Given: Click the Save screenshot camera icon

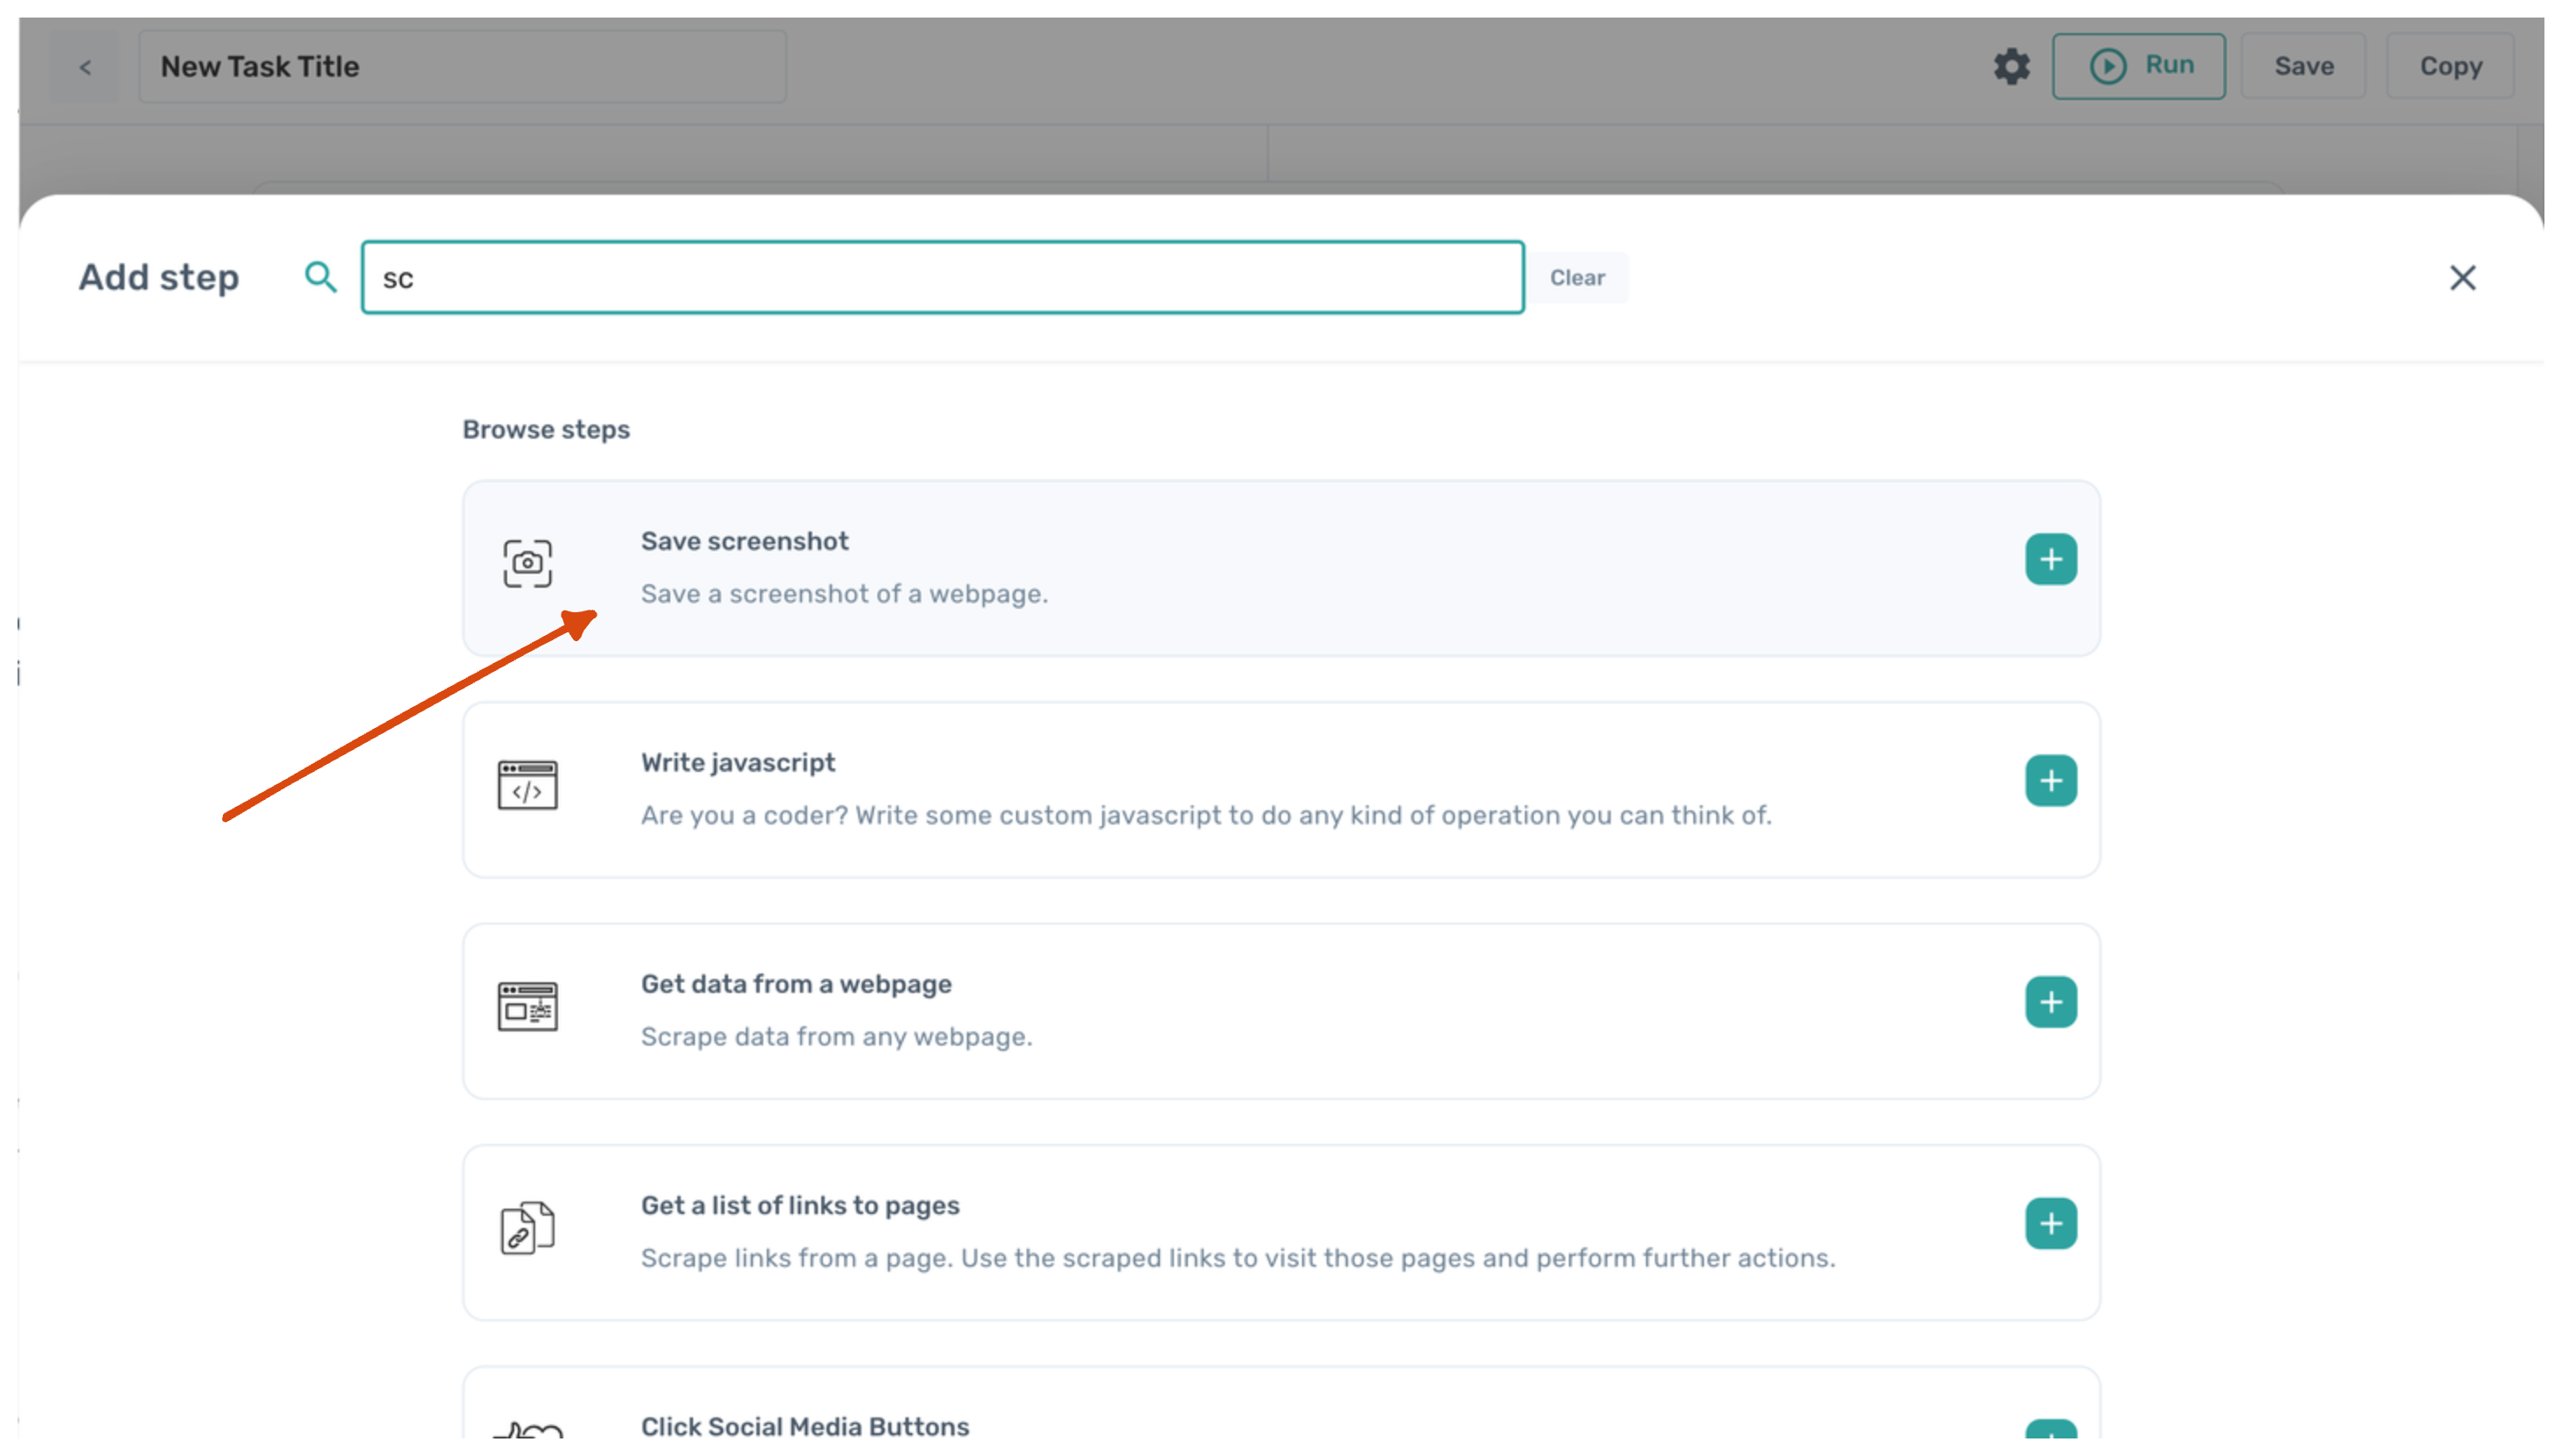Looking at the screenshot, I should click(527, 563).
